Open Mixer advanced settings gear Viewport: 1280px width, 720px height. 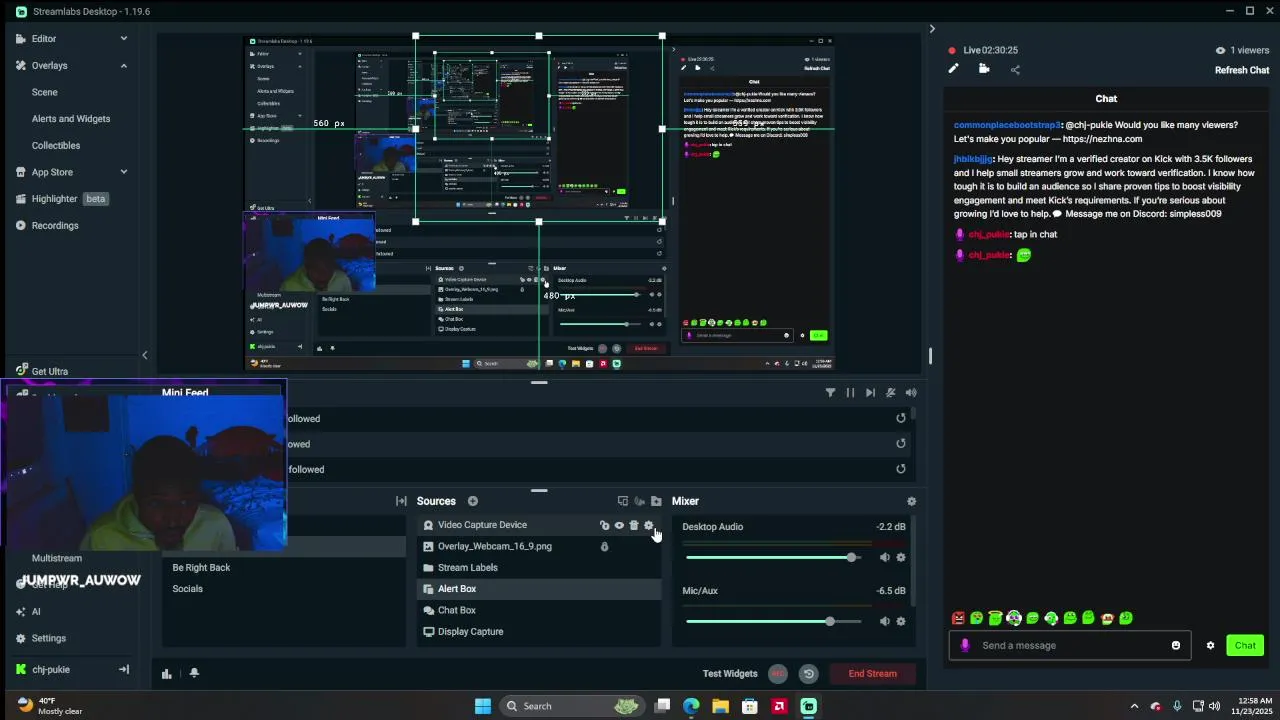coord(910,501)
